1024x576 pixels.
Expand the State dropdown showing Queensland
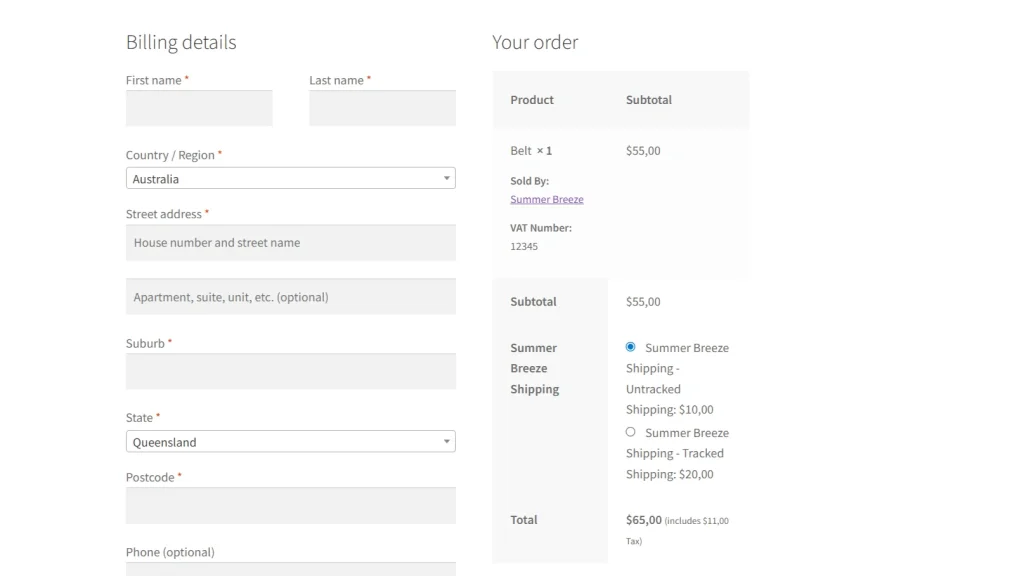click(x=290, y=441)
